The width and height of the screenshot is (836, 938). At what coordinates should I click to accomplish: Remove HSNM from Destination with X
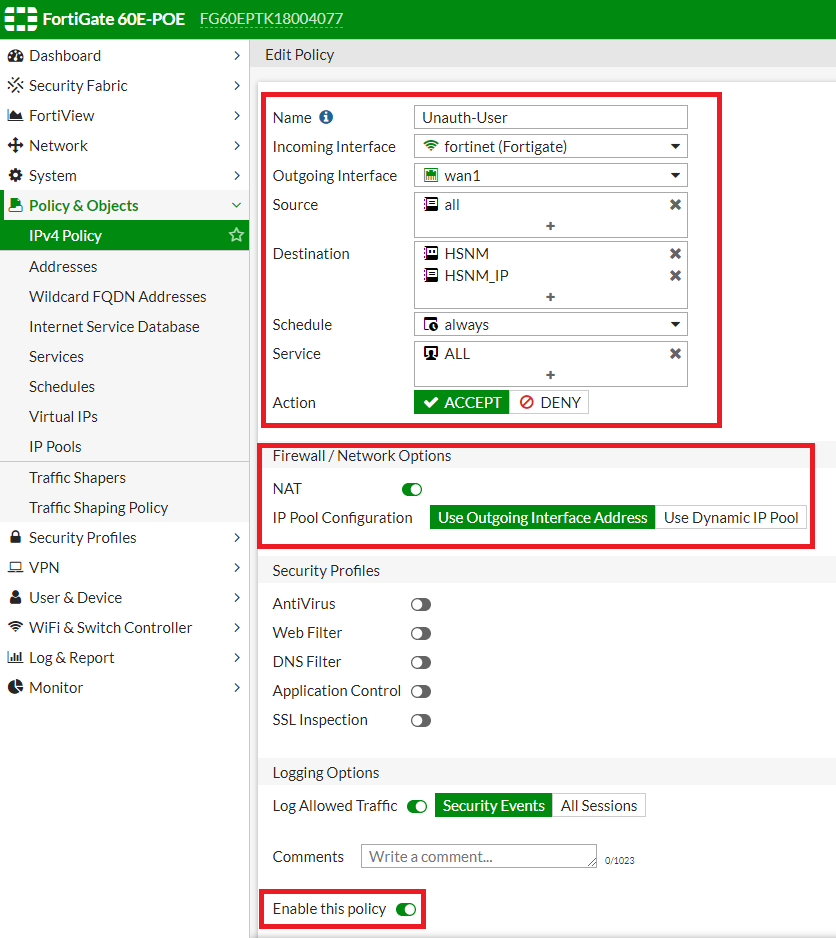point(675,254)
